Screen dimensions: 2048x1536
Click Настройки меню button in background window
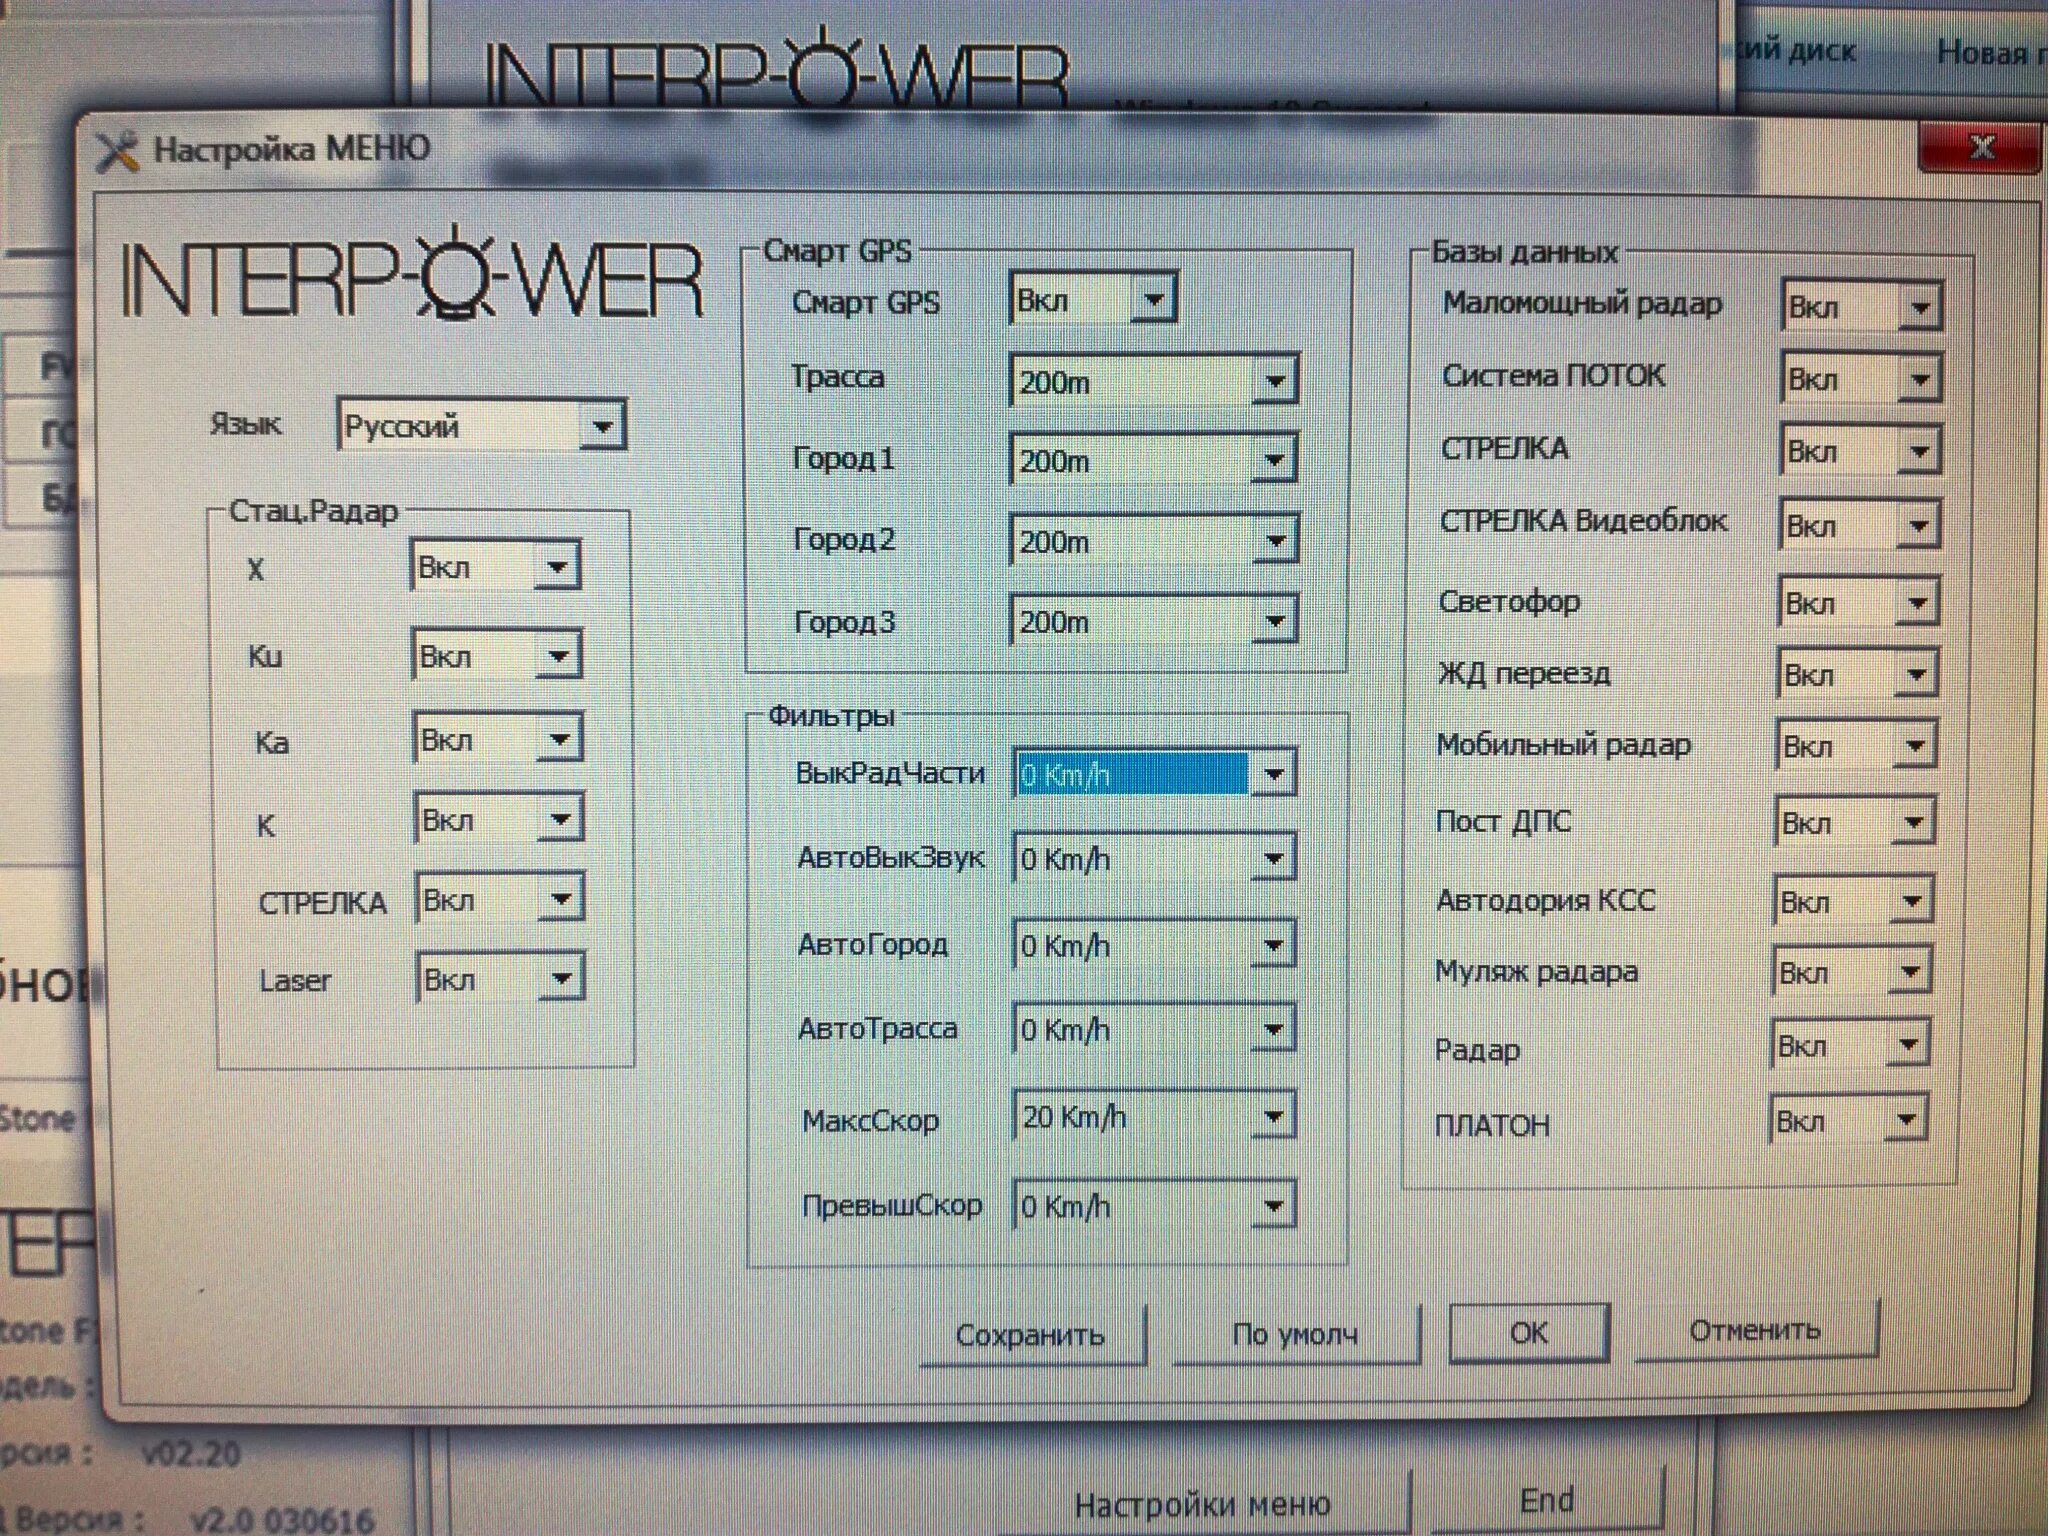pyautogui.click(x=1203, y=1503)
